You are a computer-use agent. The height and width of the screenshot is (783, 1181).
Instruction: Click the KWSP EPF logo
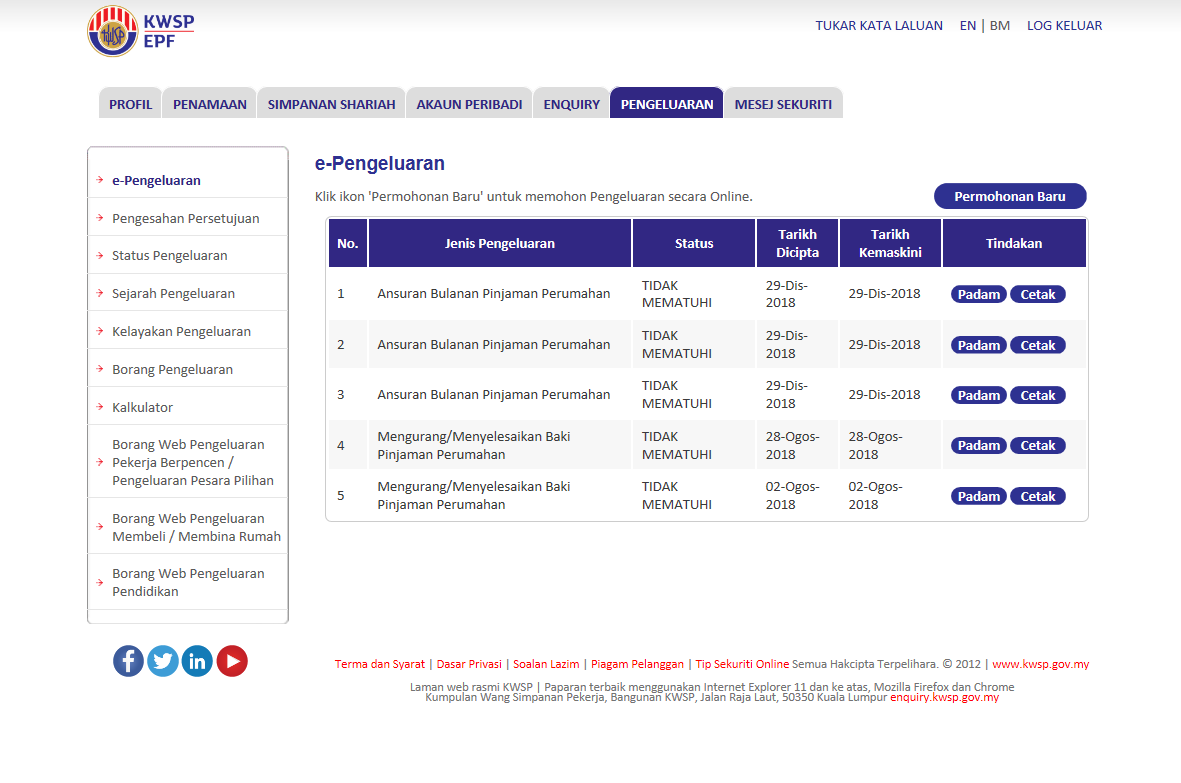141,32
